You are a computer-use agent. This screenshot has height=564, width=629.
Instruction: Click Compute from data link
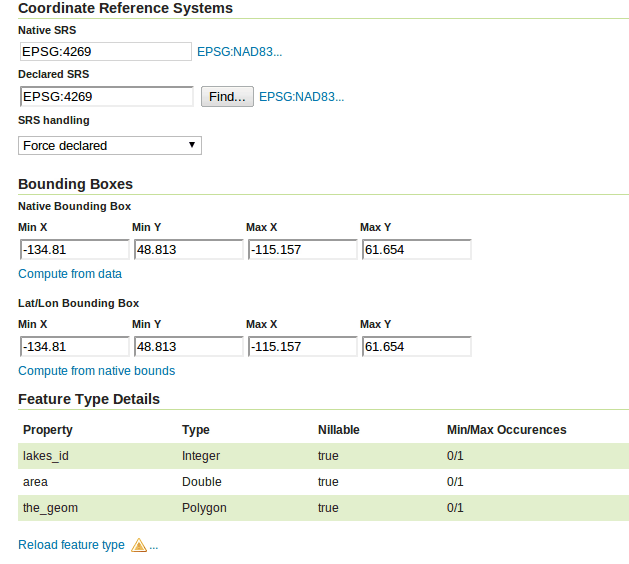[x=70, y=274]
